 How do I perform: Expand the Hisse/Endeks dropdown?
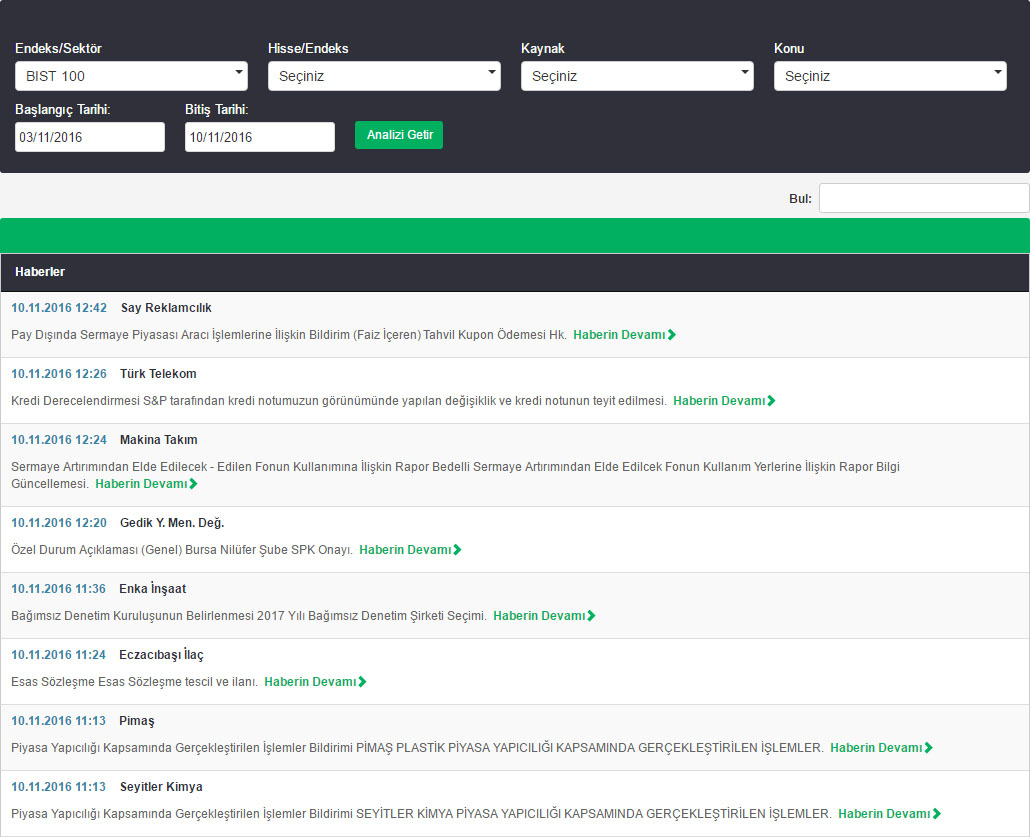point(384,76)
